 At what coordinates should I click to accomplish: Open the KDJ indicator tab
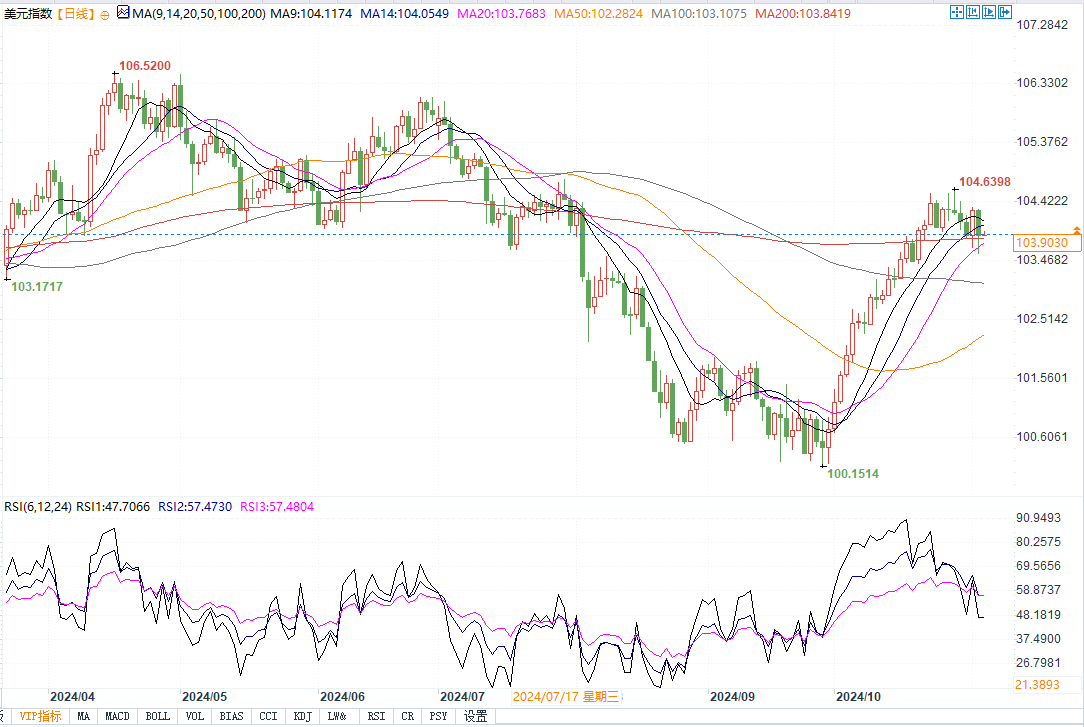tap(301, 716)
